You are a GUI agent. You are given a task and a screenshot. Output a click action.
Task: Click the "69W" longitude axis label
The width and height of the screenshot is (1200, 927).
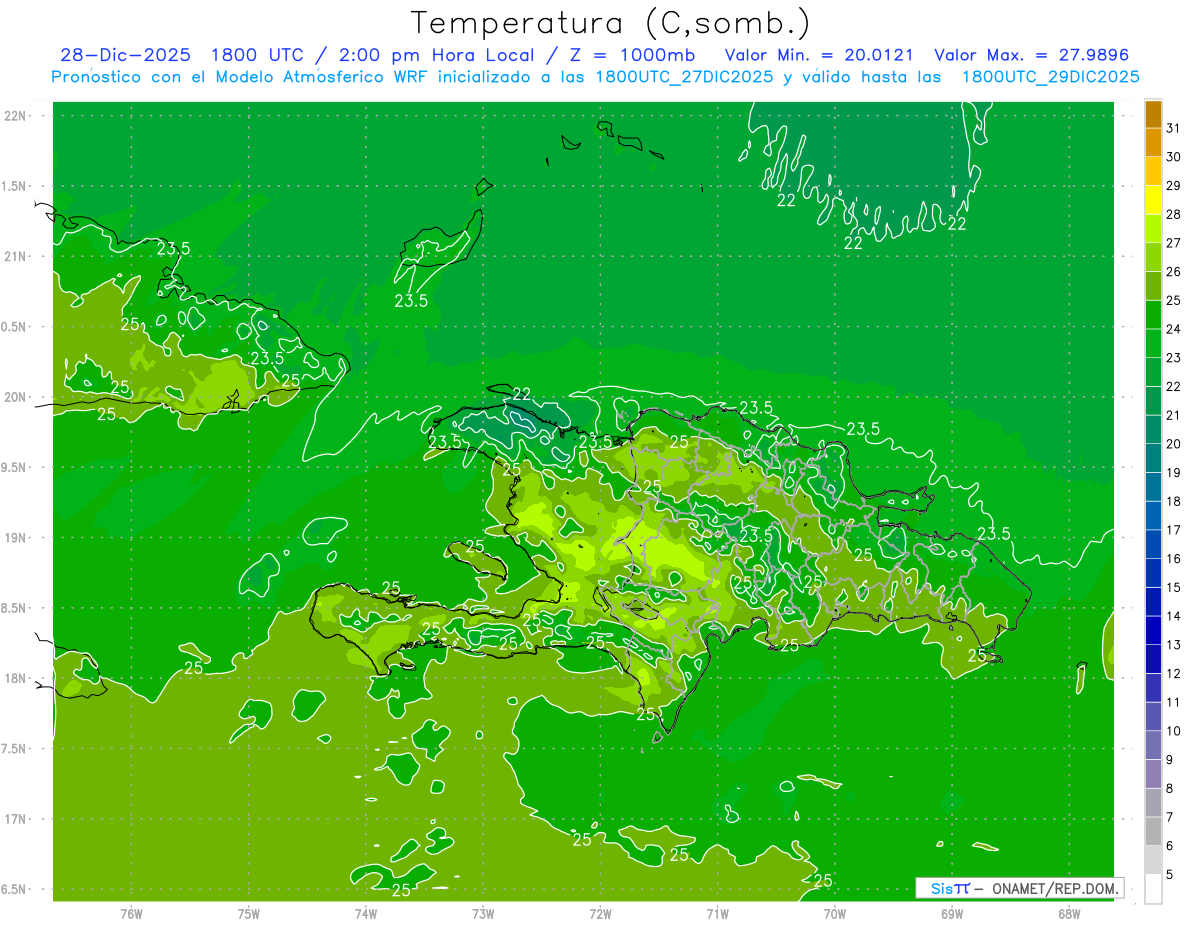pos(952,913)
